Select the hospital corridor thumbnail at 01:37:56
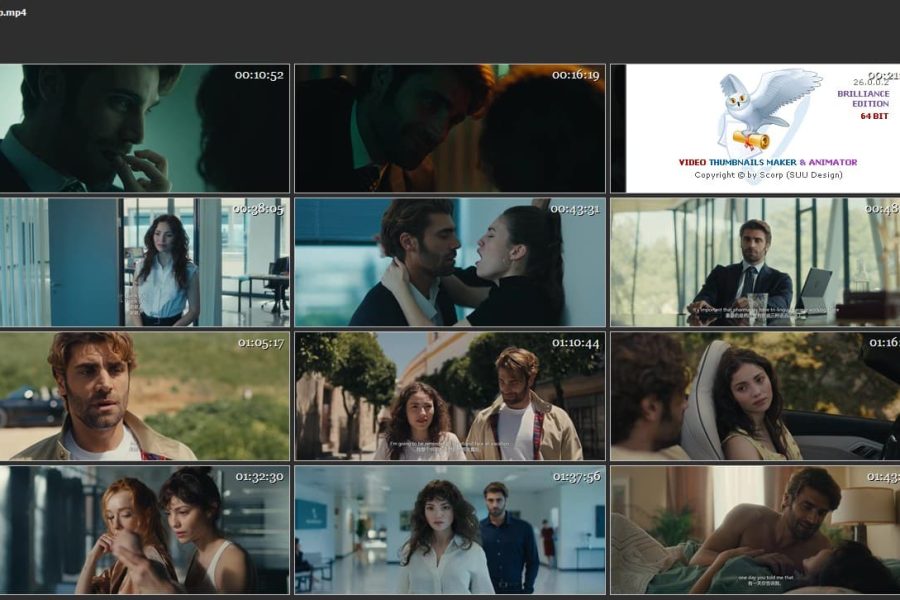Viewport: 900px width, 600px height. [x=449, y=530]
